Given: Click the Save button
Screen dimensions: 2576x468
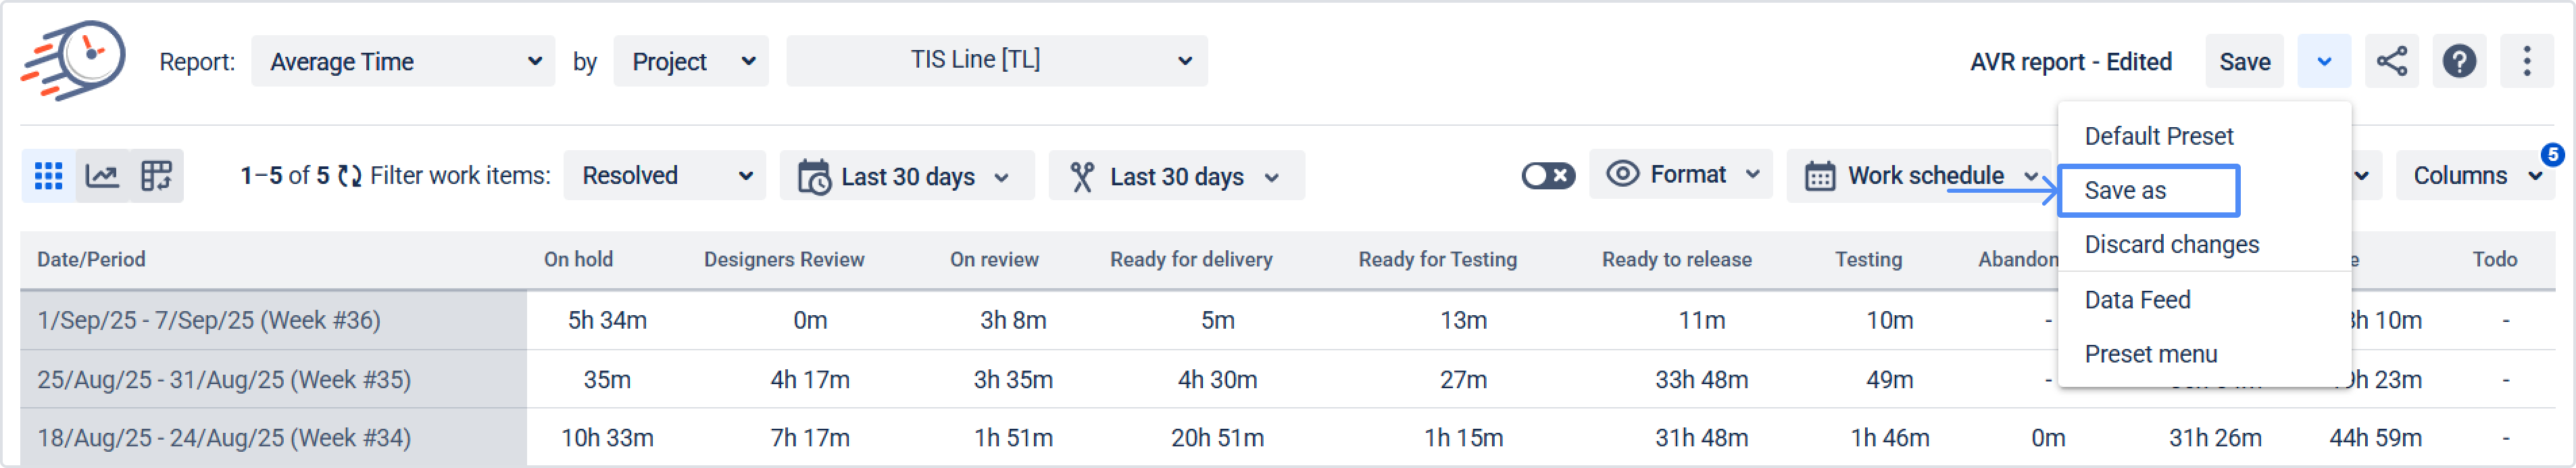Looking at the screenshot, I should pyautogui.click(x=2244, y=61).
